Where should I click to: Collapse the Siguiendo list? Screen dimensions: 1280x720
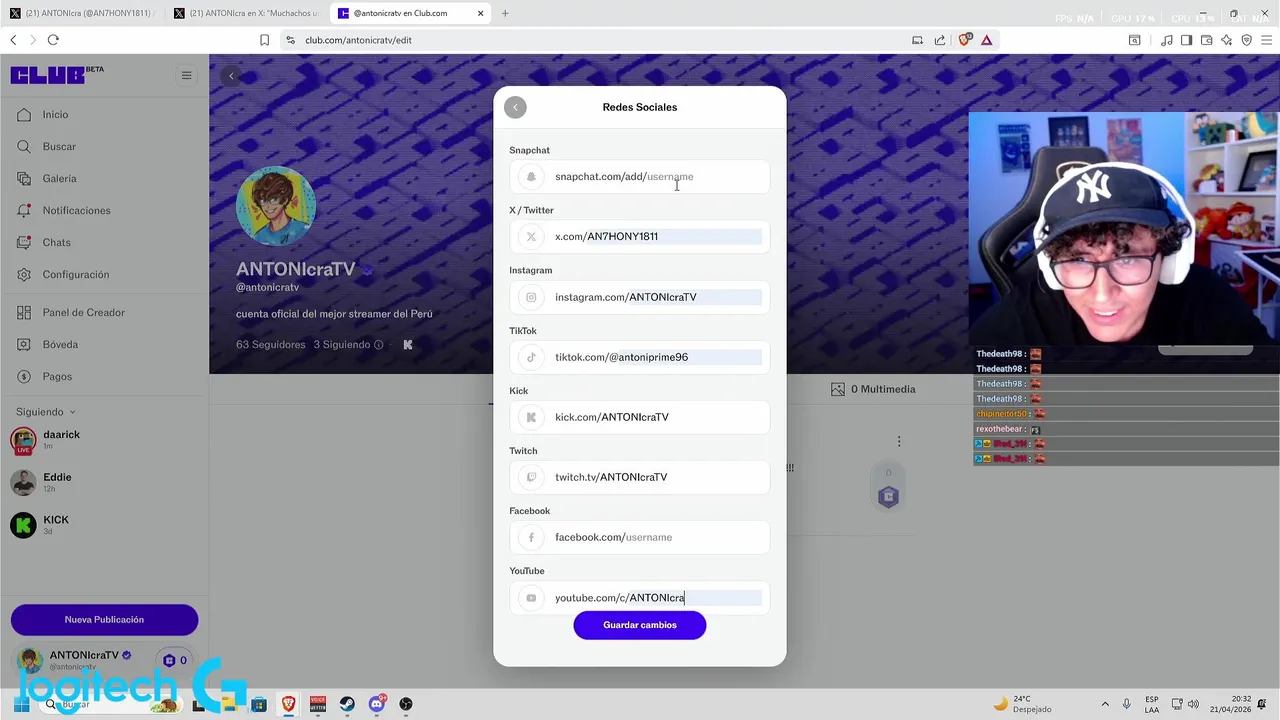pos(46,412)
